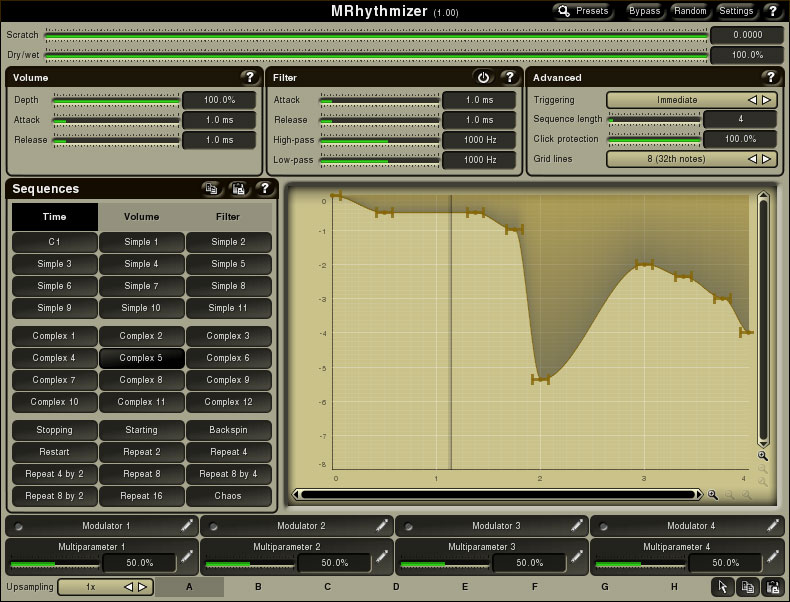The height and width of the screenshot is (602, 790).
Task: Apply the Complex 5 sequence preset
Action: (x=142, y=358)
